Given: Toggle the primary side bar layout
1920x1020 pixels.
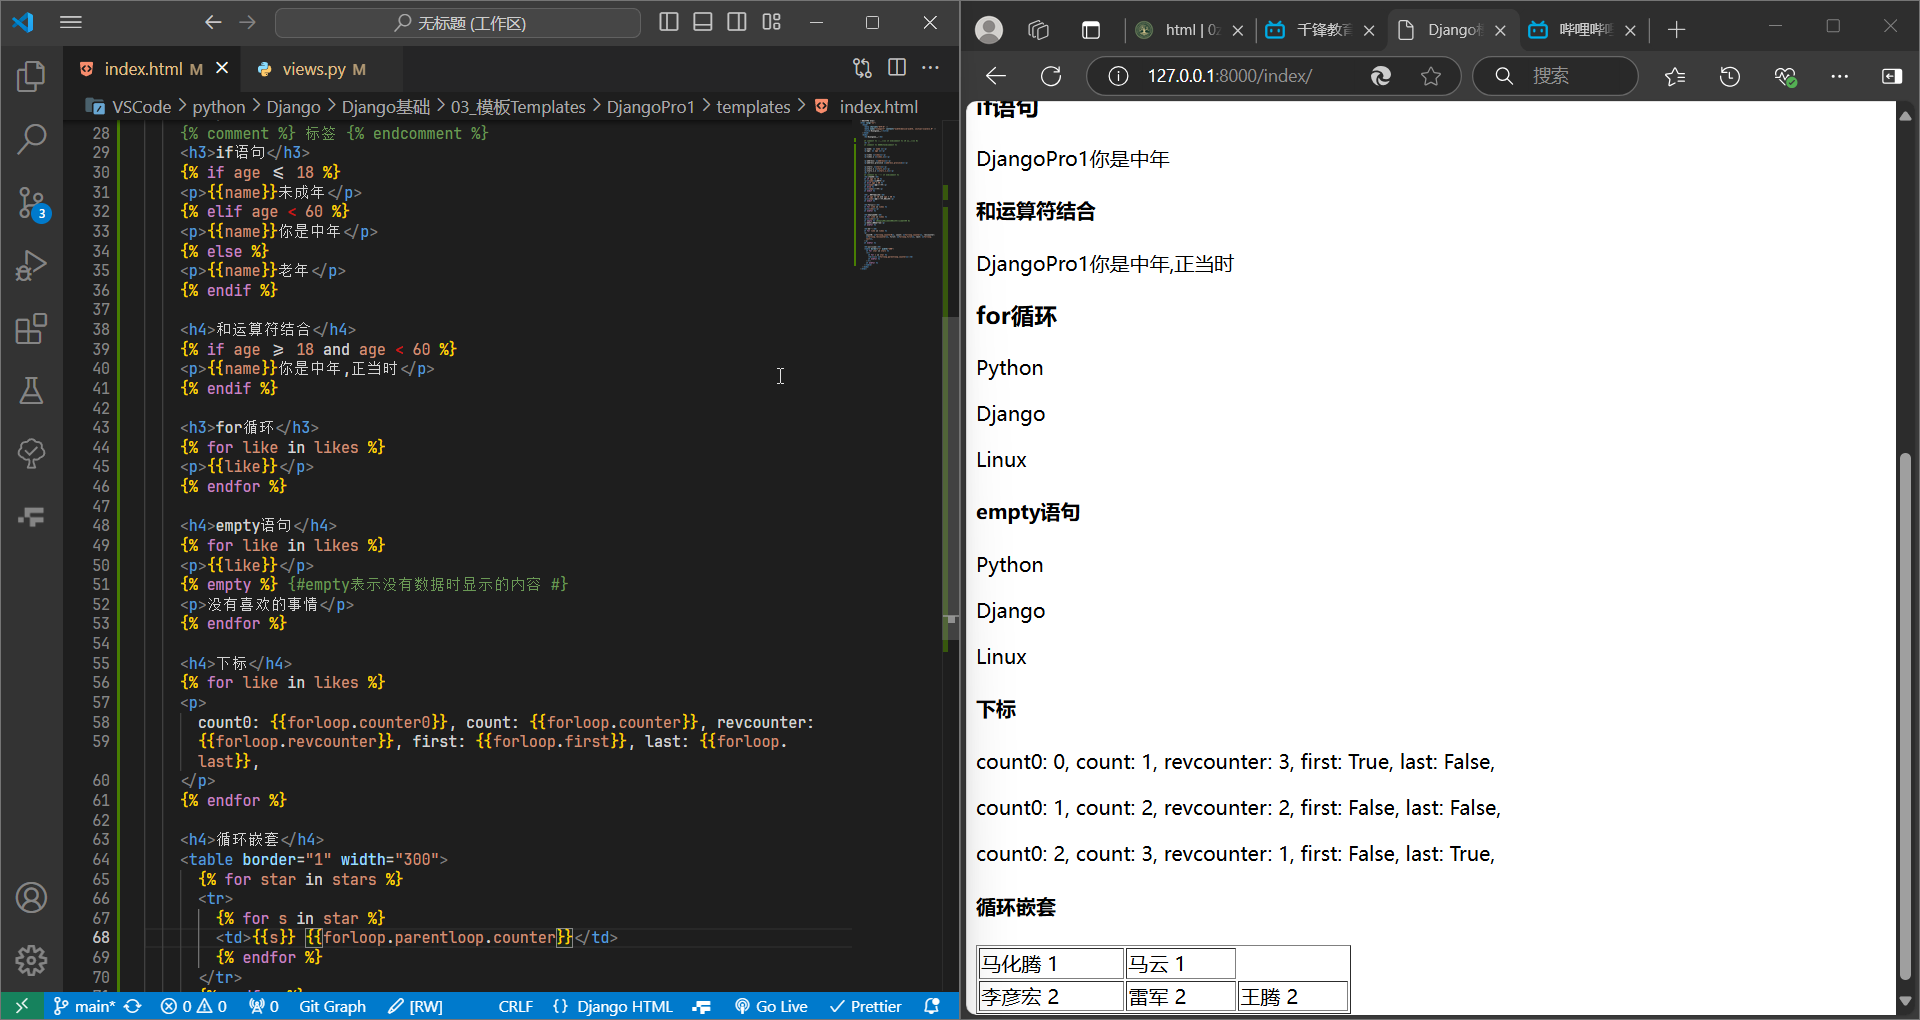Looking at the screenshot, I should 669,22.
